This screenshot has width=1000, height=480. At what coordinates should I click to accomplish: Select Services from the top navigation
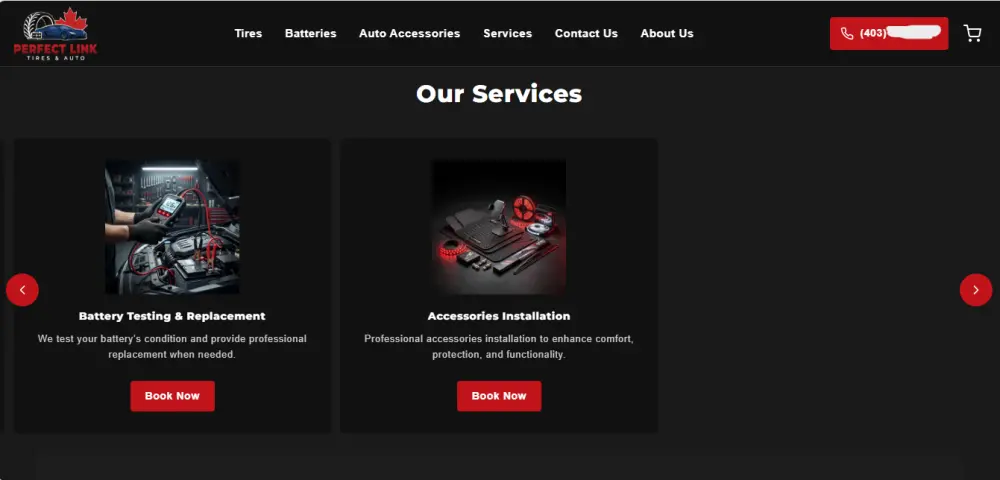pyautogui.click(x=508, y=33)
